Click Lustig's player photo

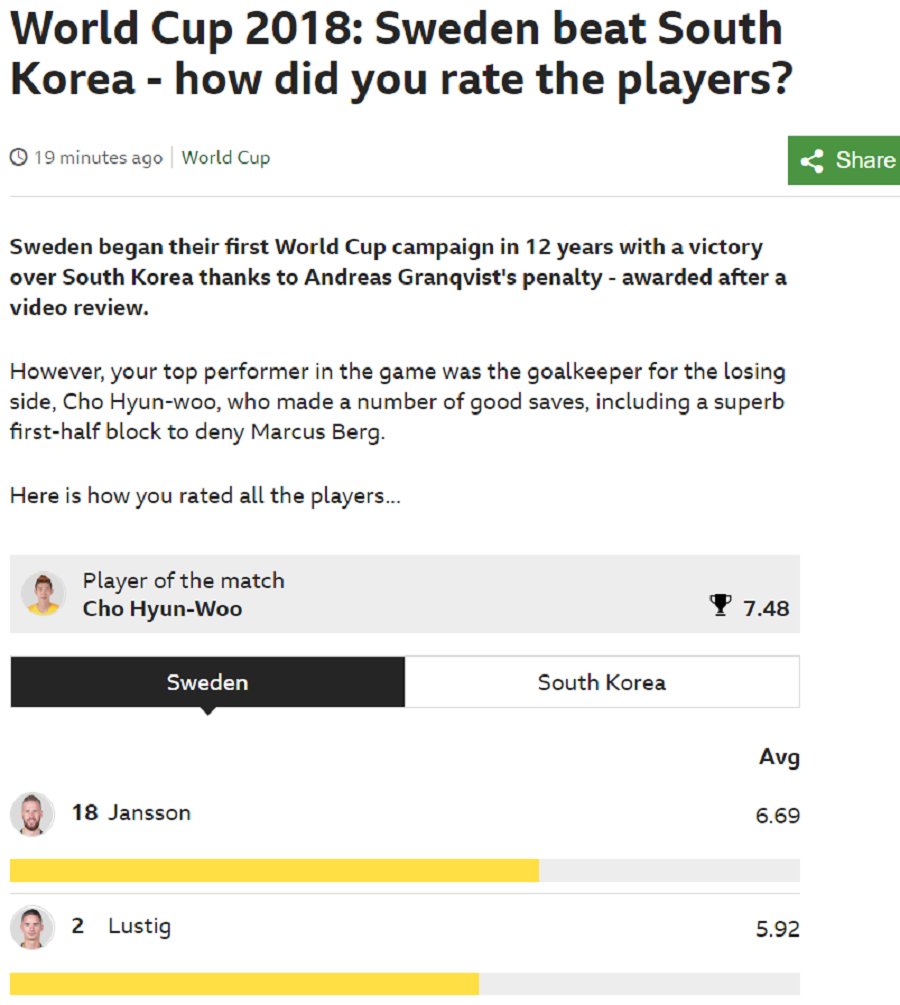tap(32, 927)
